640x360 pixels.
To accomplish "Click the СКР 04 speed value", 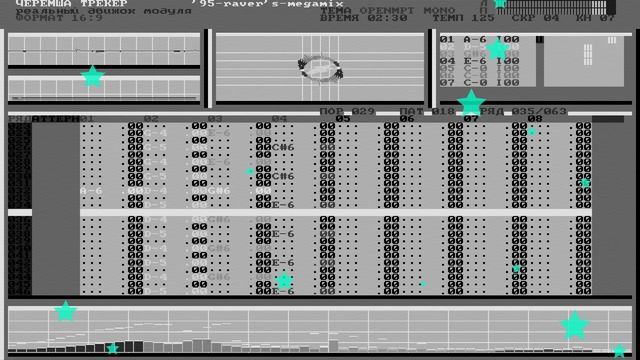I will click(535, 18).
